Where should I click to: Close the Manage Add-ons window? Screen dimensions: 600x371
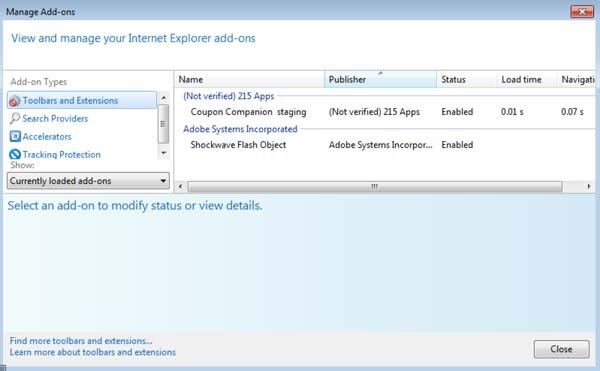coord(582,11)
